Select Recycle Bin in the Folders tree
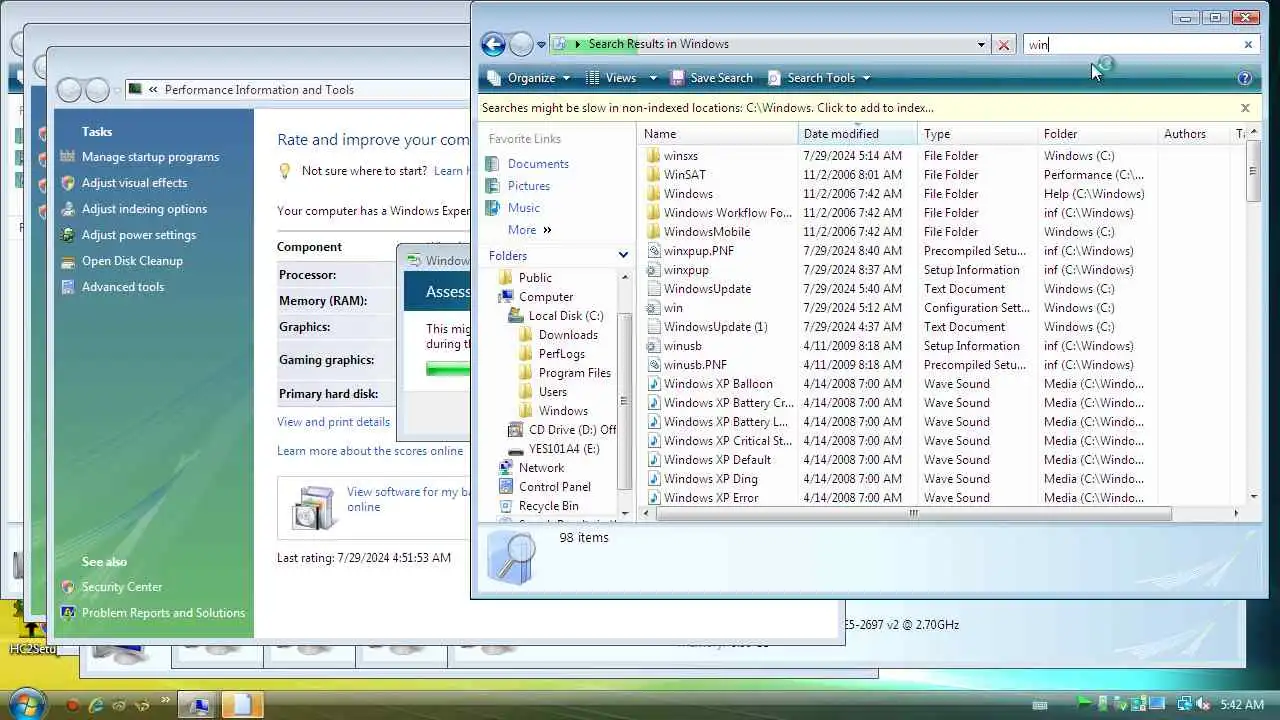The height and width of the screenshot is (720, 1280). (548, 506)
